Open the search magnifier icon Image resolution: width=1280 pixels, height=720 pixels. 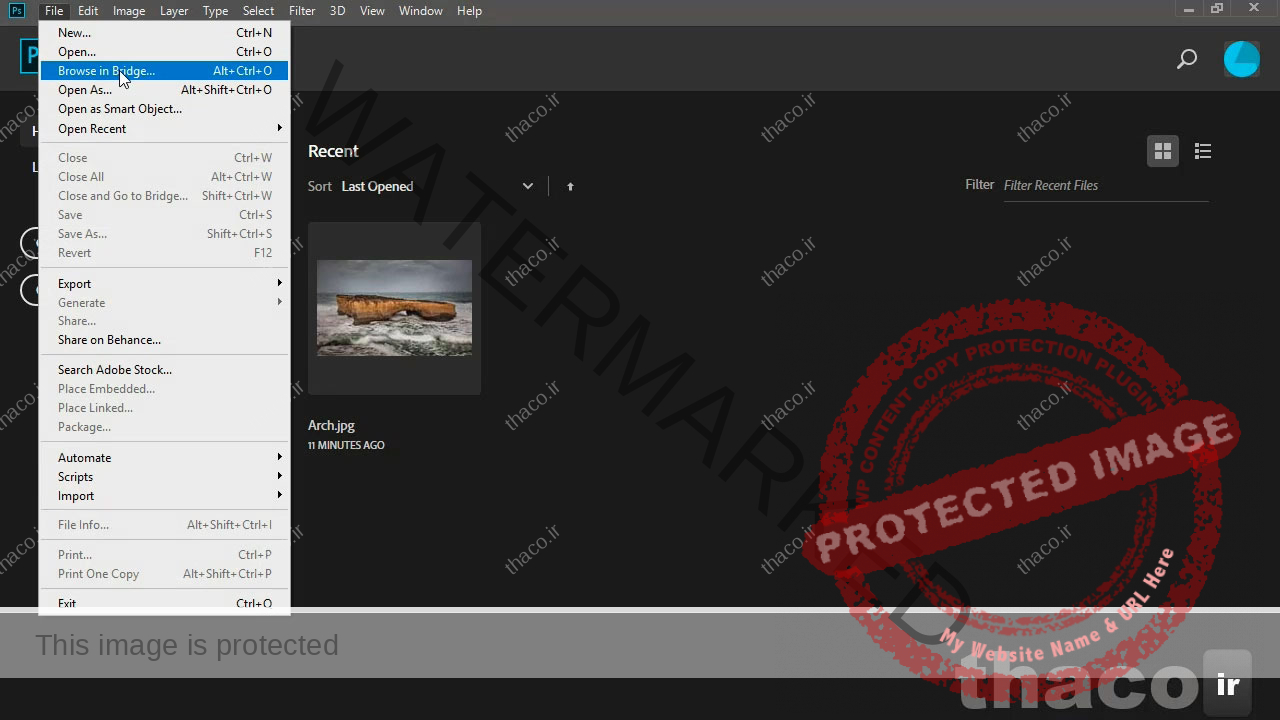1187,59
